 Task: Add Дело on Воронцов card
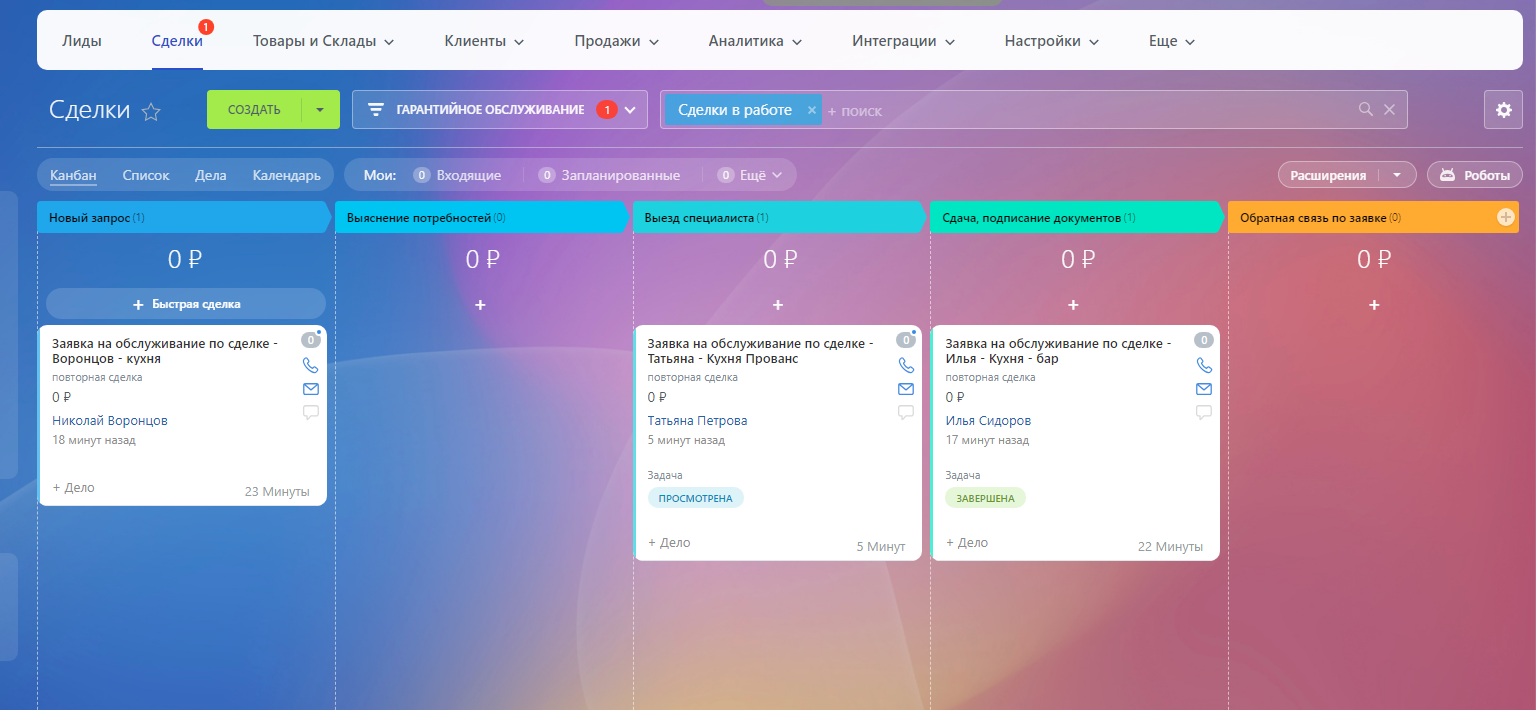74,488
